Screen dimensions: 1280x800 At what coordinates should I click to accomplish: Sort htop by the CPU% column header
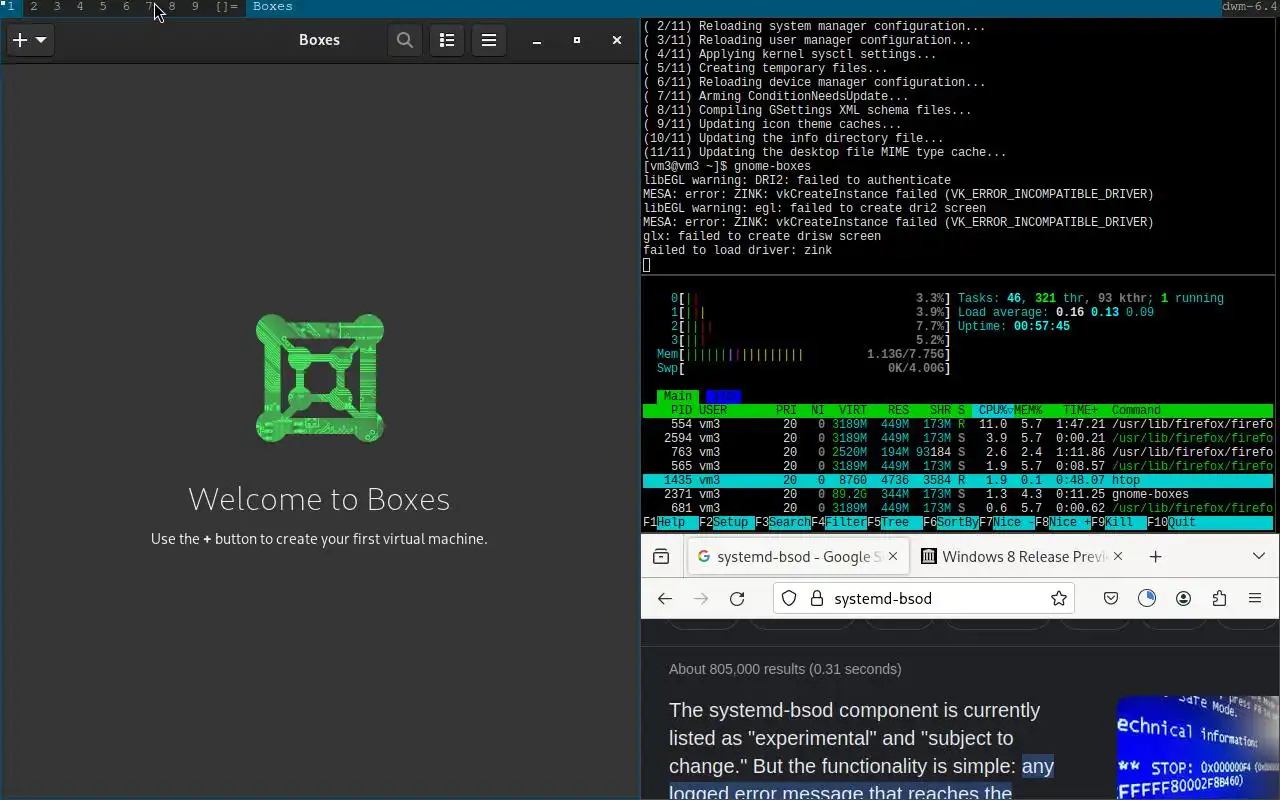[993, 410]
